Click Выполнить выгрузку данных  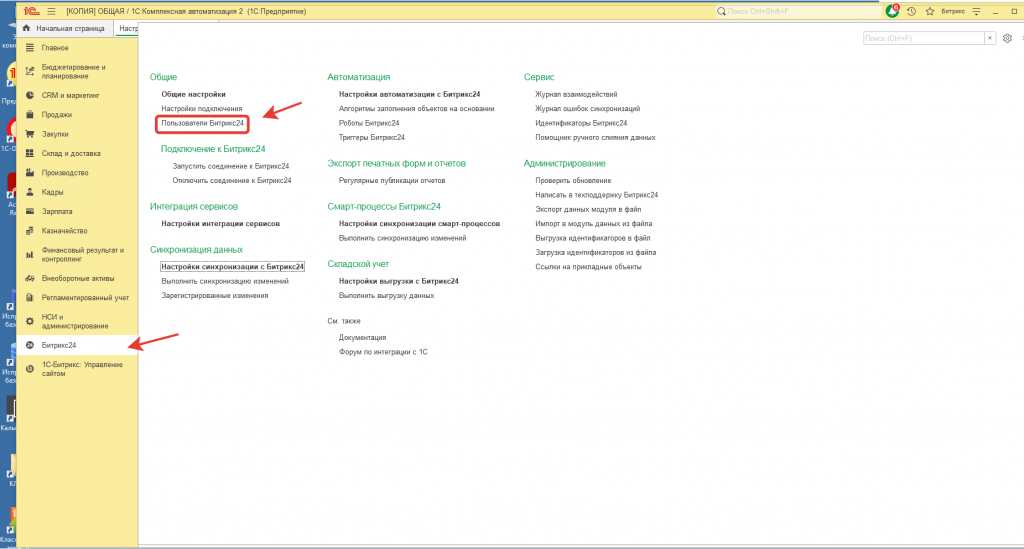[x=387, y=295]
